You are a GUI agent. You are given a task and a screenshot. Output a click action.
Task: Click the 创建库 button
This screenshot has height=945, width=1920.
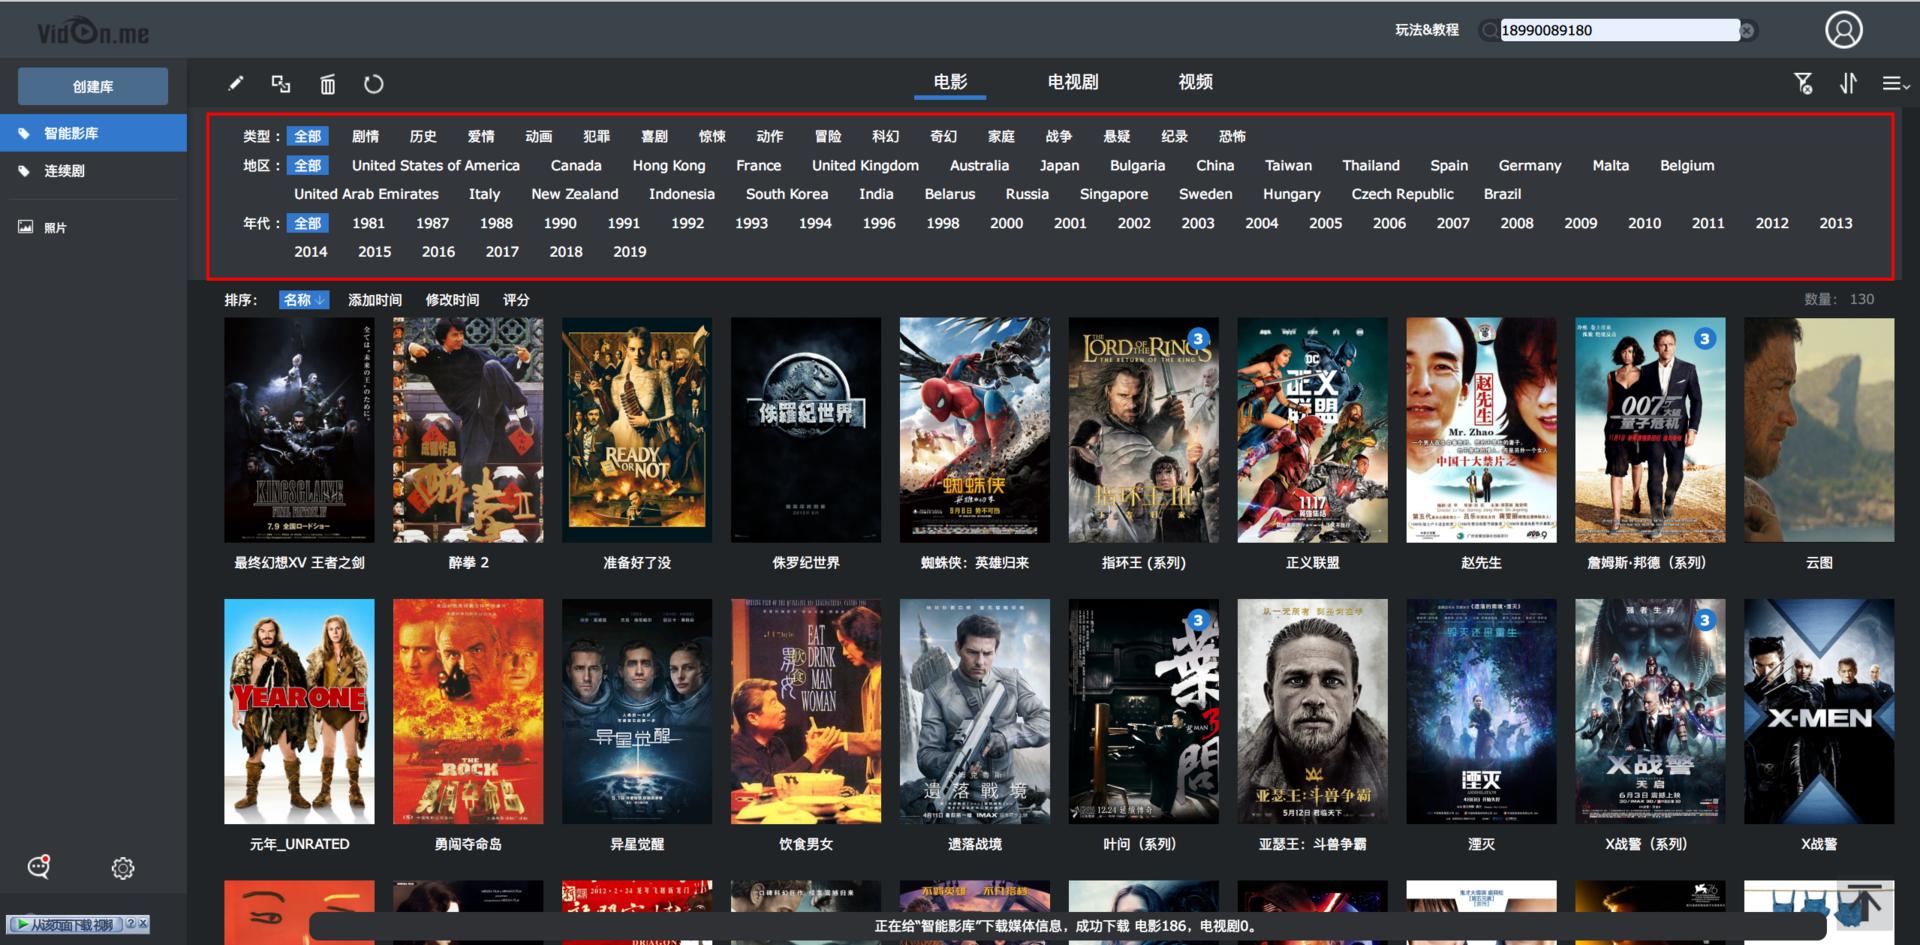point(92,86)
